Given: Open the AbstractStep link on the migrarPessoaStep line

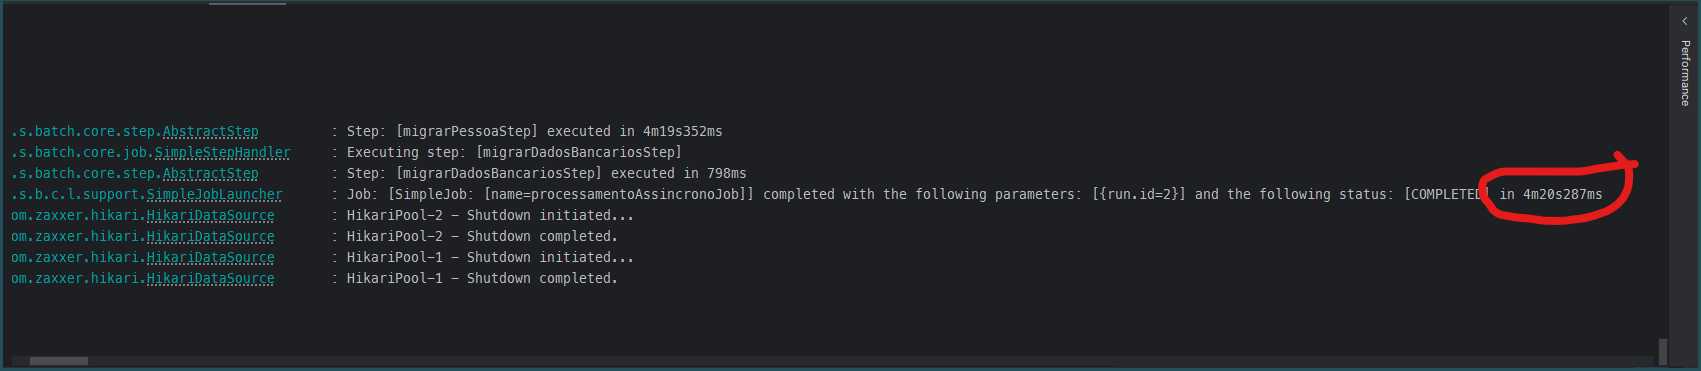Looking at the screenshot, I should [210, 131].
